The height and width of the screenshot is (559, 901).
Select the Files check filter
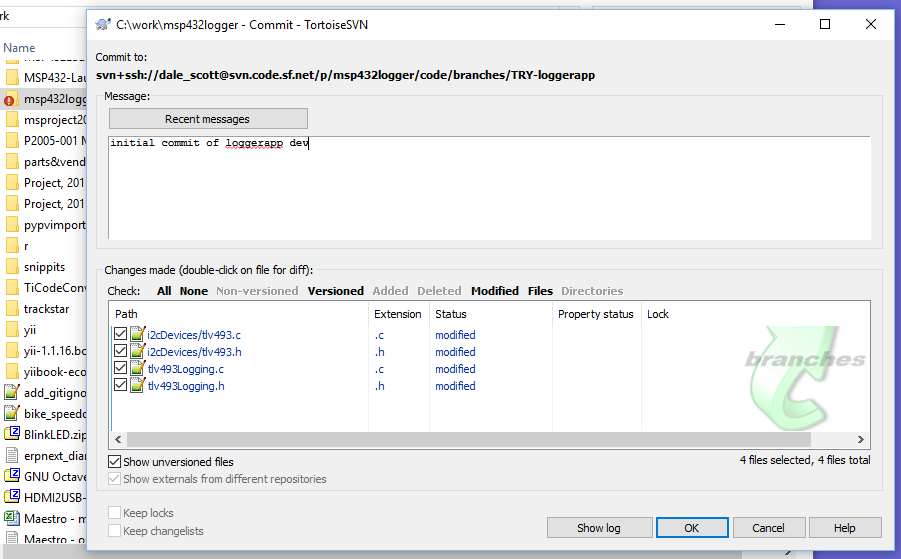[x=540, y=291]
